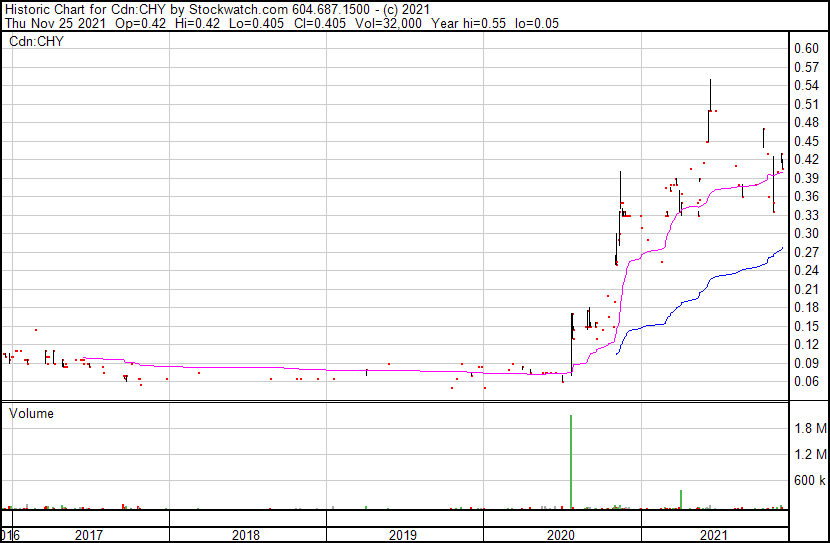The height and width of the screenshot is (543, 830).
Task: Click the 0.42 price axis label
Action: [x=806, y=159]
